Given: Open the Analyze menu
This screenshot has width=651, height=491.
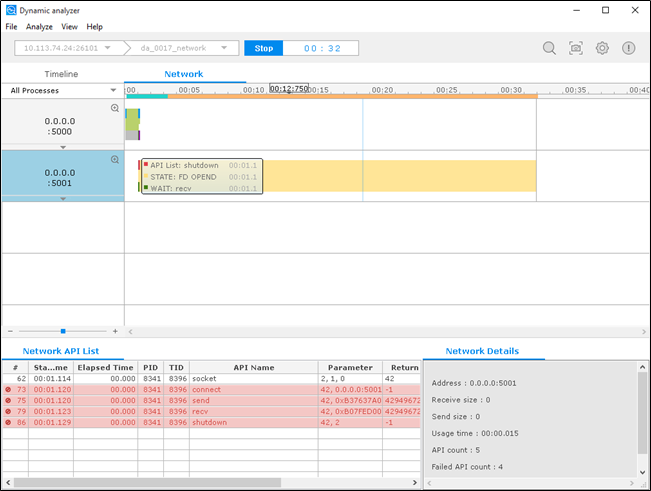Looking at the screenshot, I should click(x=39, y=26).
